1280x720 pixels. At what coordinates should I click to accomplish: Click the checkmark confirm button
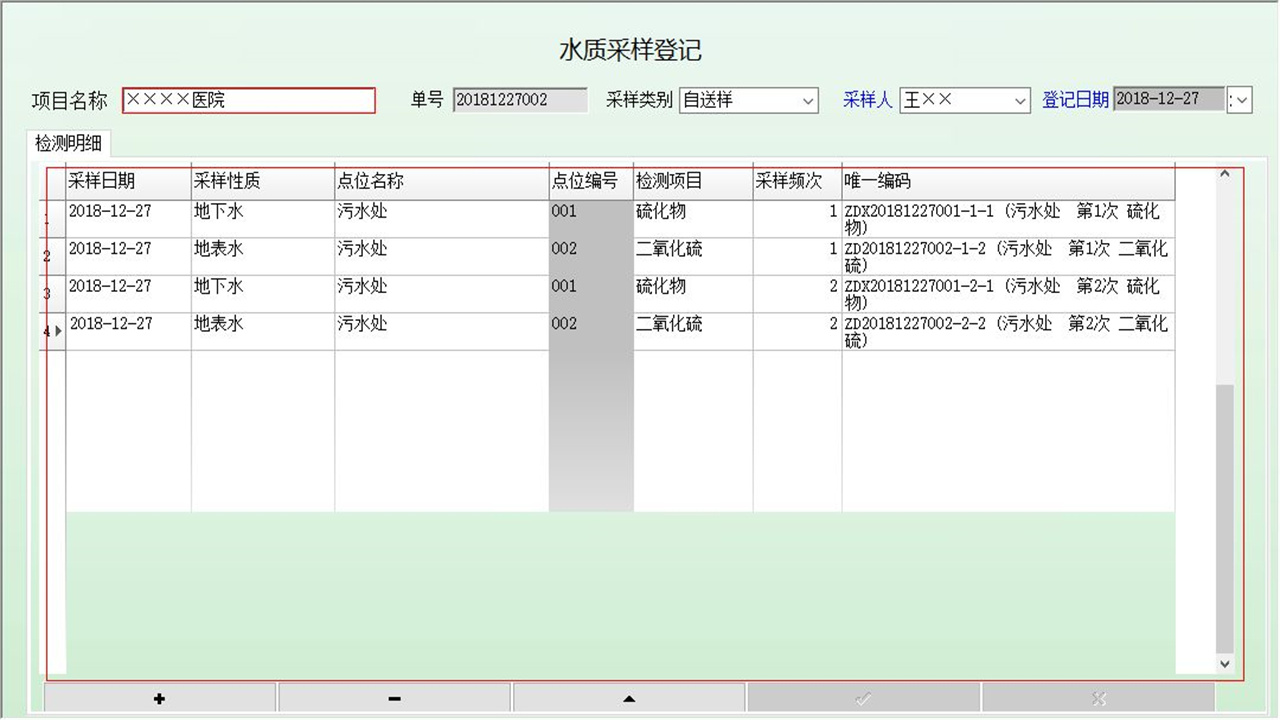[863, 699]
